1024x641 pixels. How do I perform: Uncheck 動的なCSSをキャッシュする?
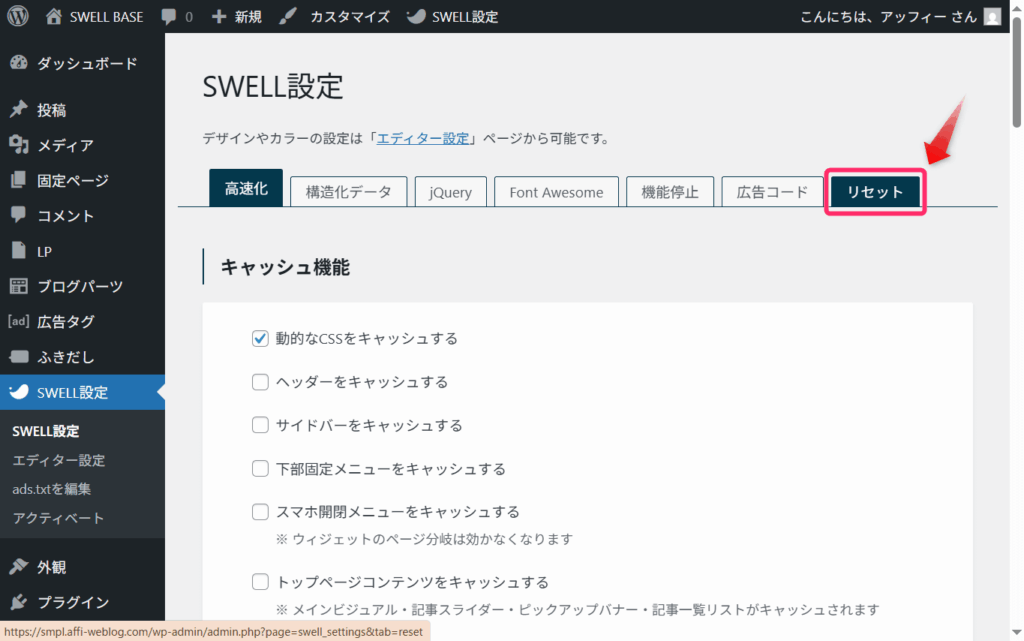tap(260, 338)
